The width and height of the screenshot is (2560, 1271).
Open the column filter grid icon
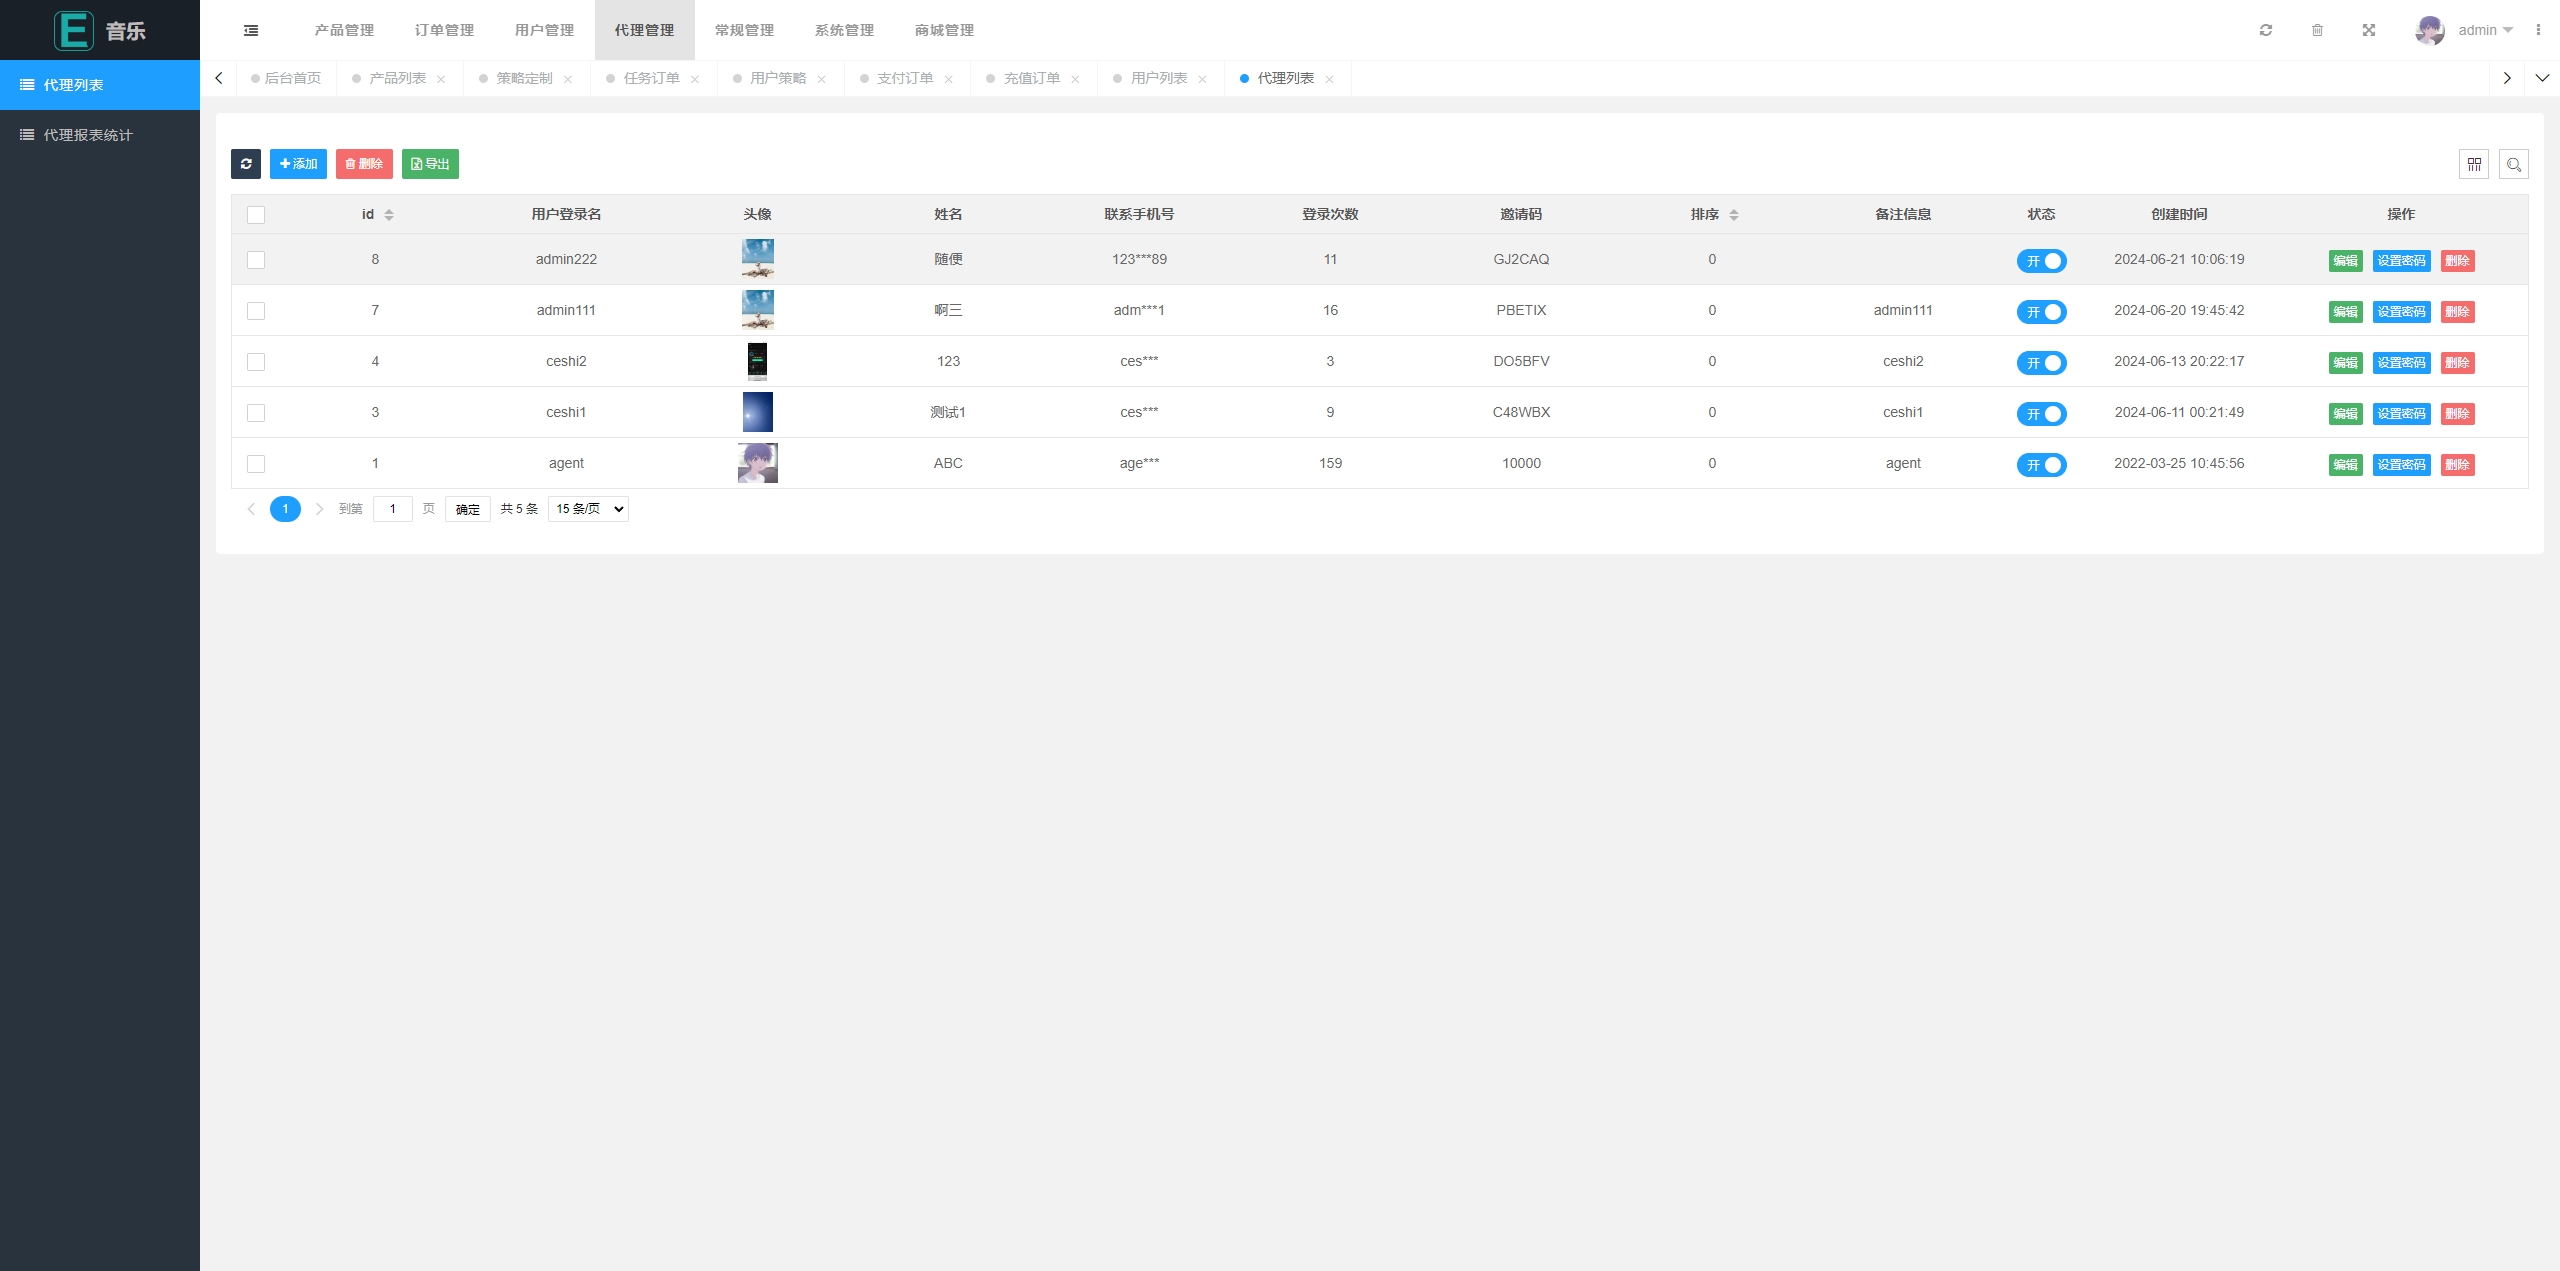pyautogui.click(x=2474, y=164)
